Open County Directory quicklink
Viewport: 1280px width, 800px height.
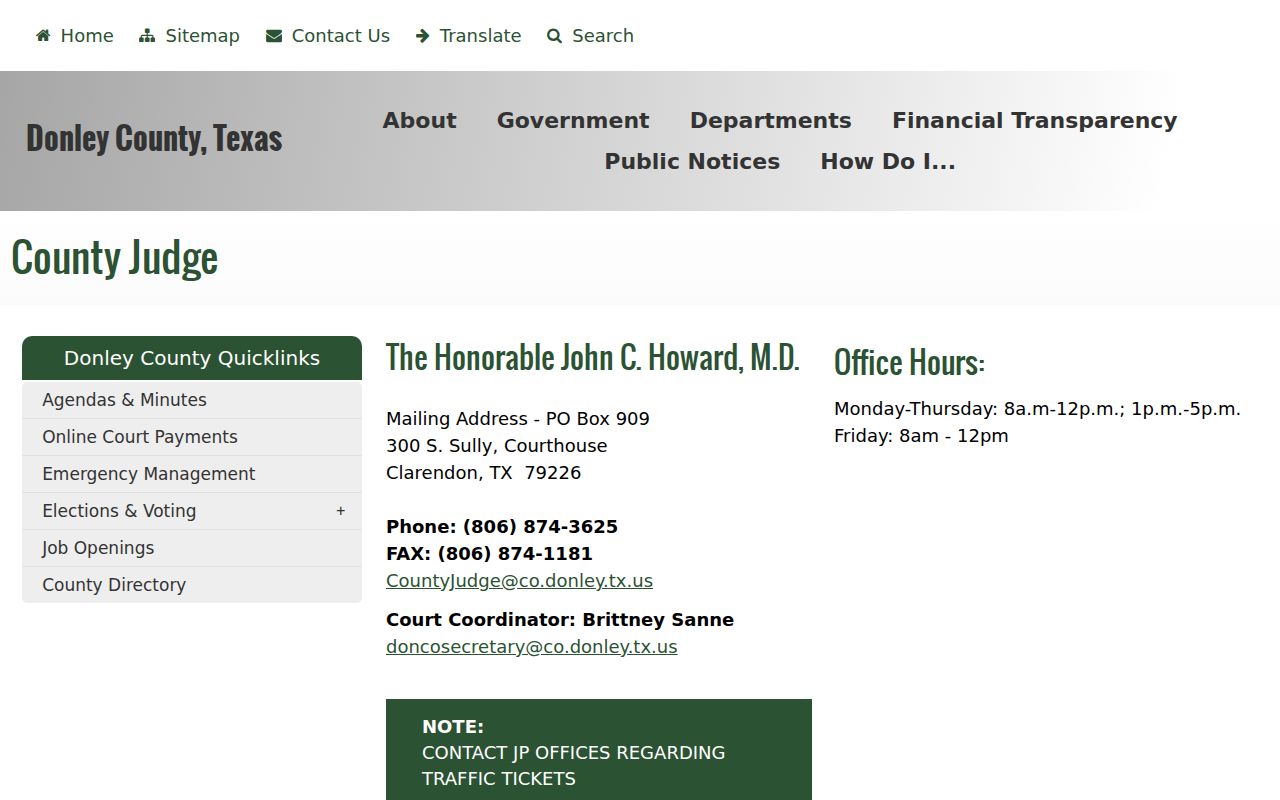click(x=192, y=585)
